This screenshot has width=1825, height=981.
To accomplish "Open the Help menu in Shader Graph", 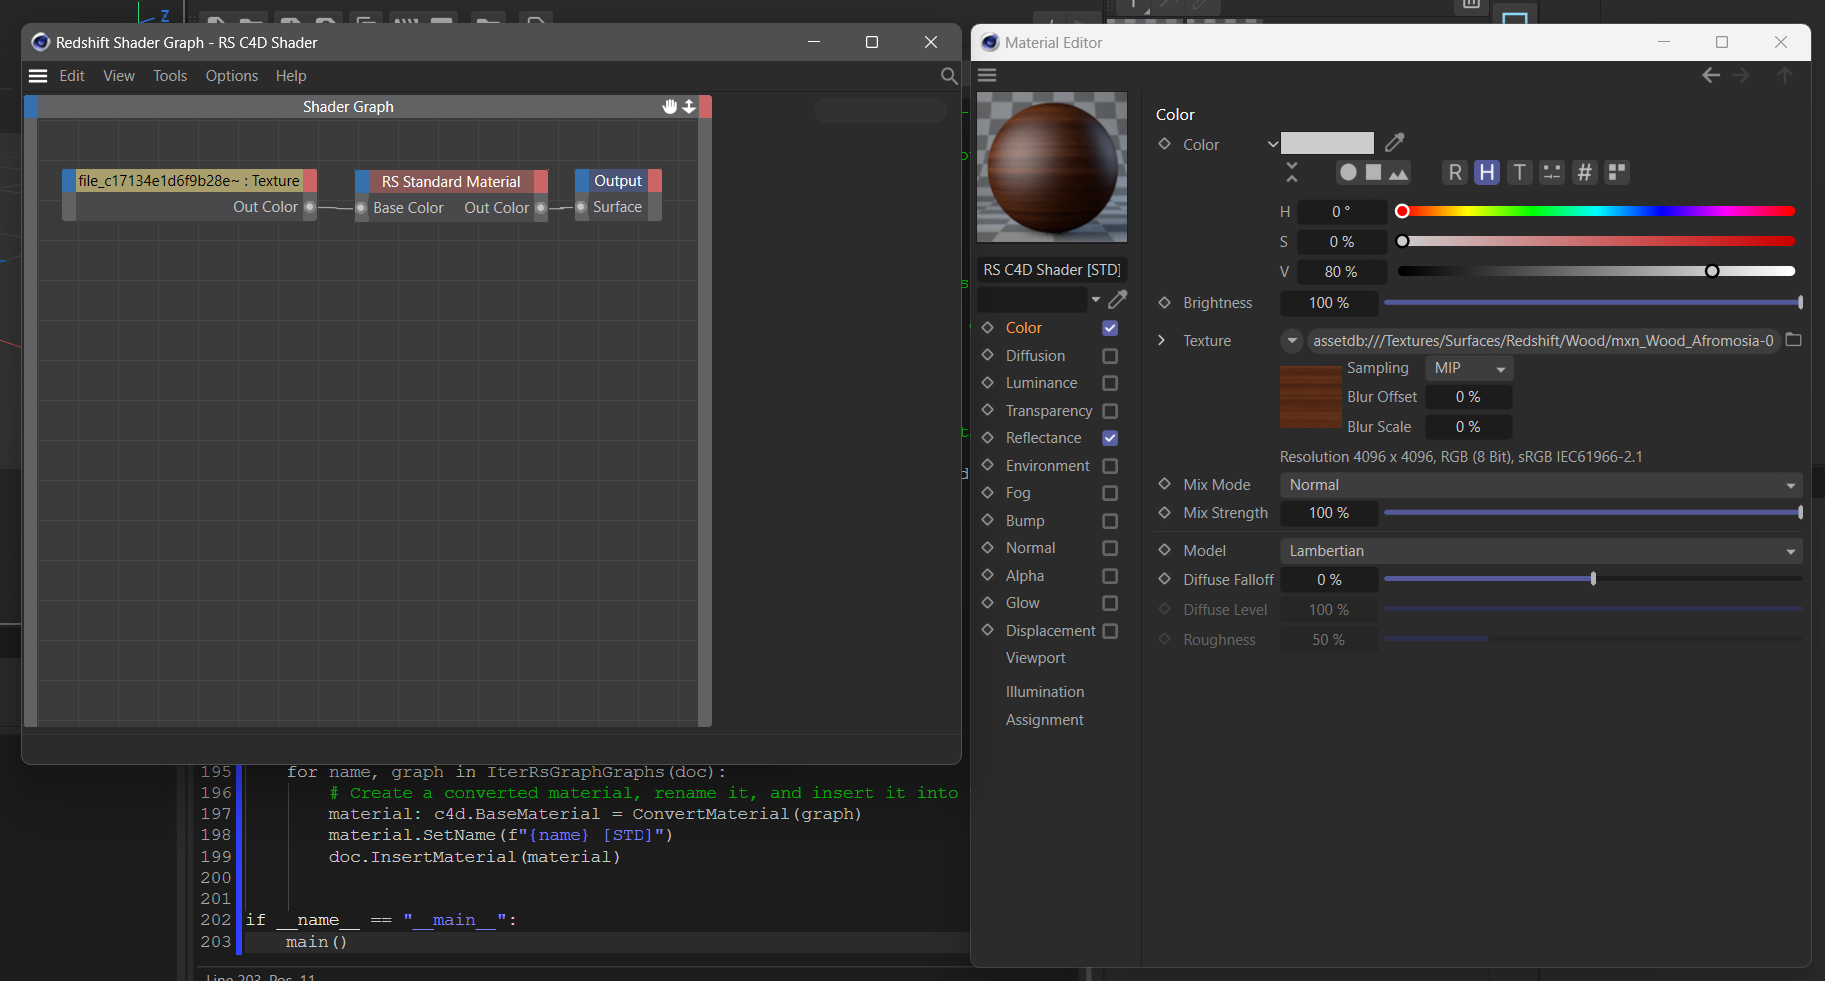I will click(291, 76).
